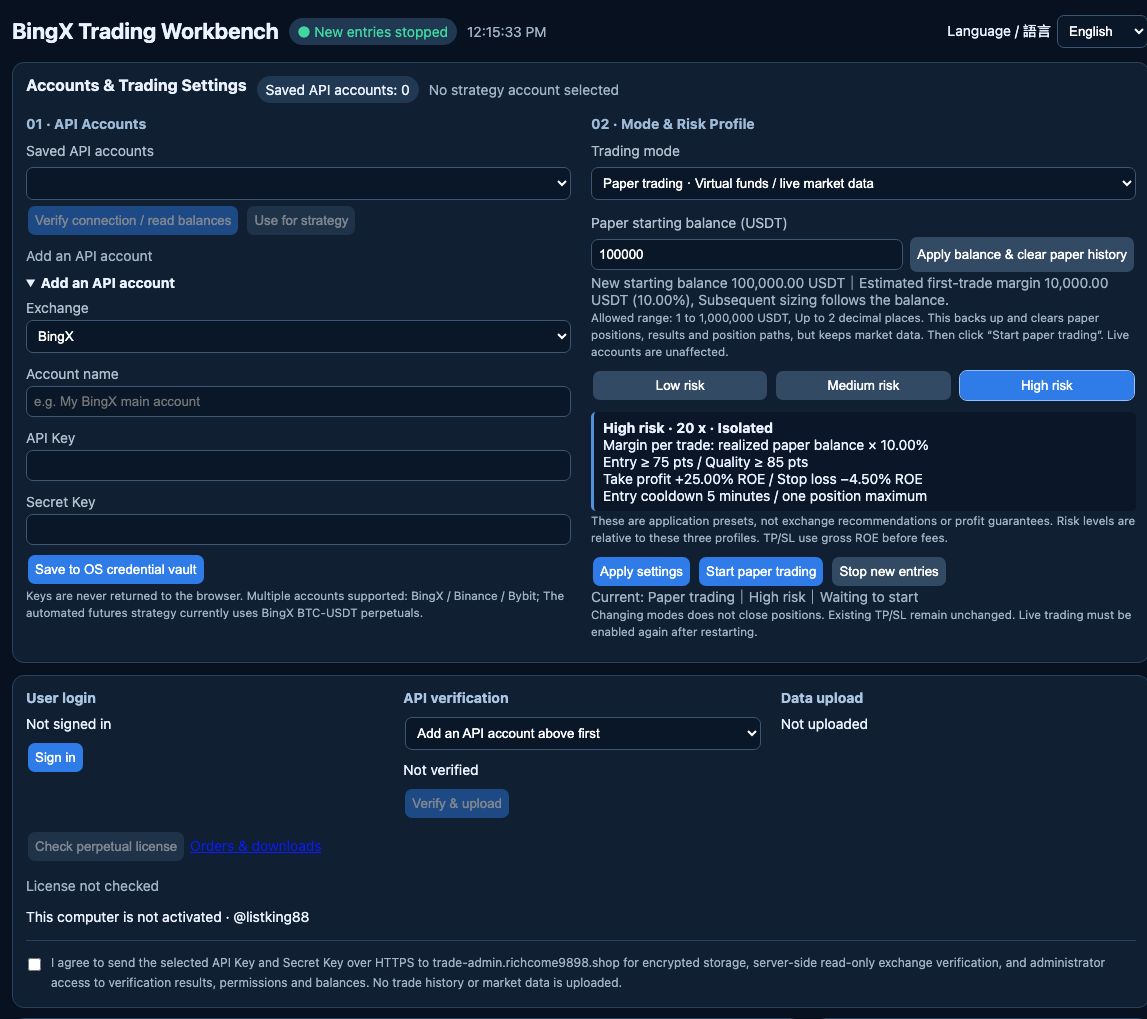Click the Sign in button
This screenshot has width=1147, height=1019.
55,757
